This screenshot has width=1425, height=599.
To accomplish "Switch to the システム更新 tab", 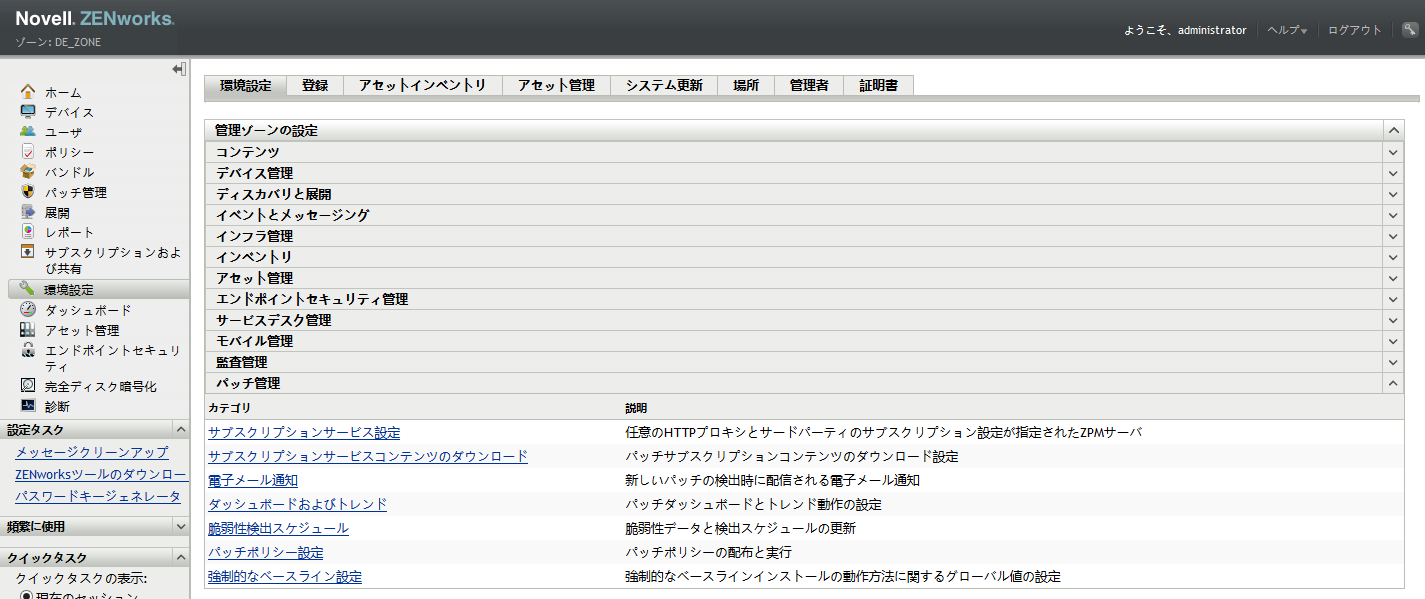I will [x=664, y=86].
